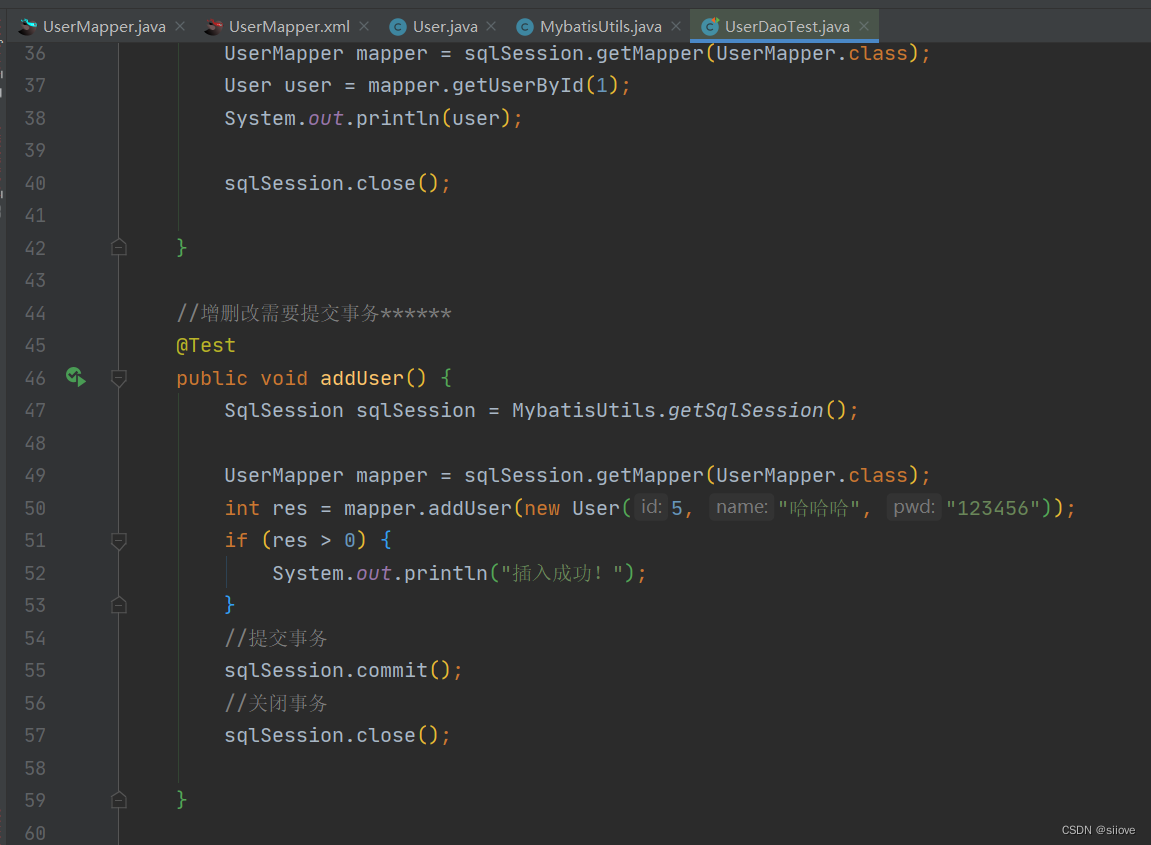1151x845 pixels.
Task: Close the UserDaoTest.java tab
Action: [864, 26]
